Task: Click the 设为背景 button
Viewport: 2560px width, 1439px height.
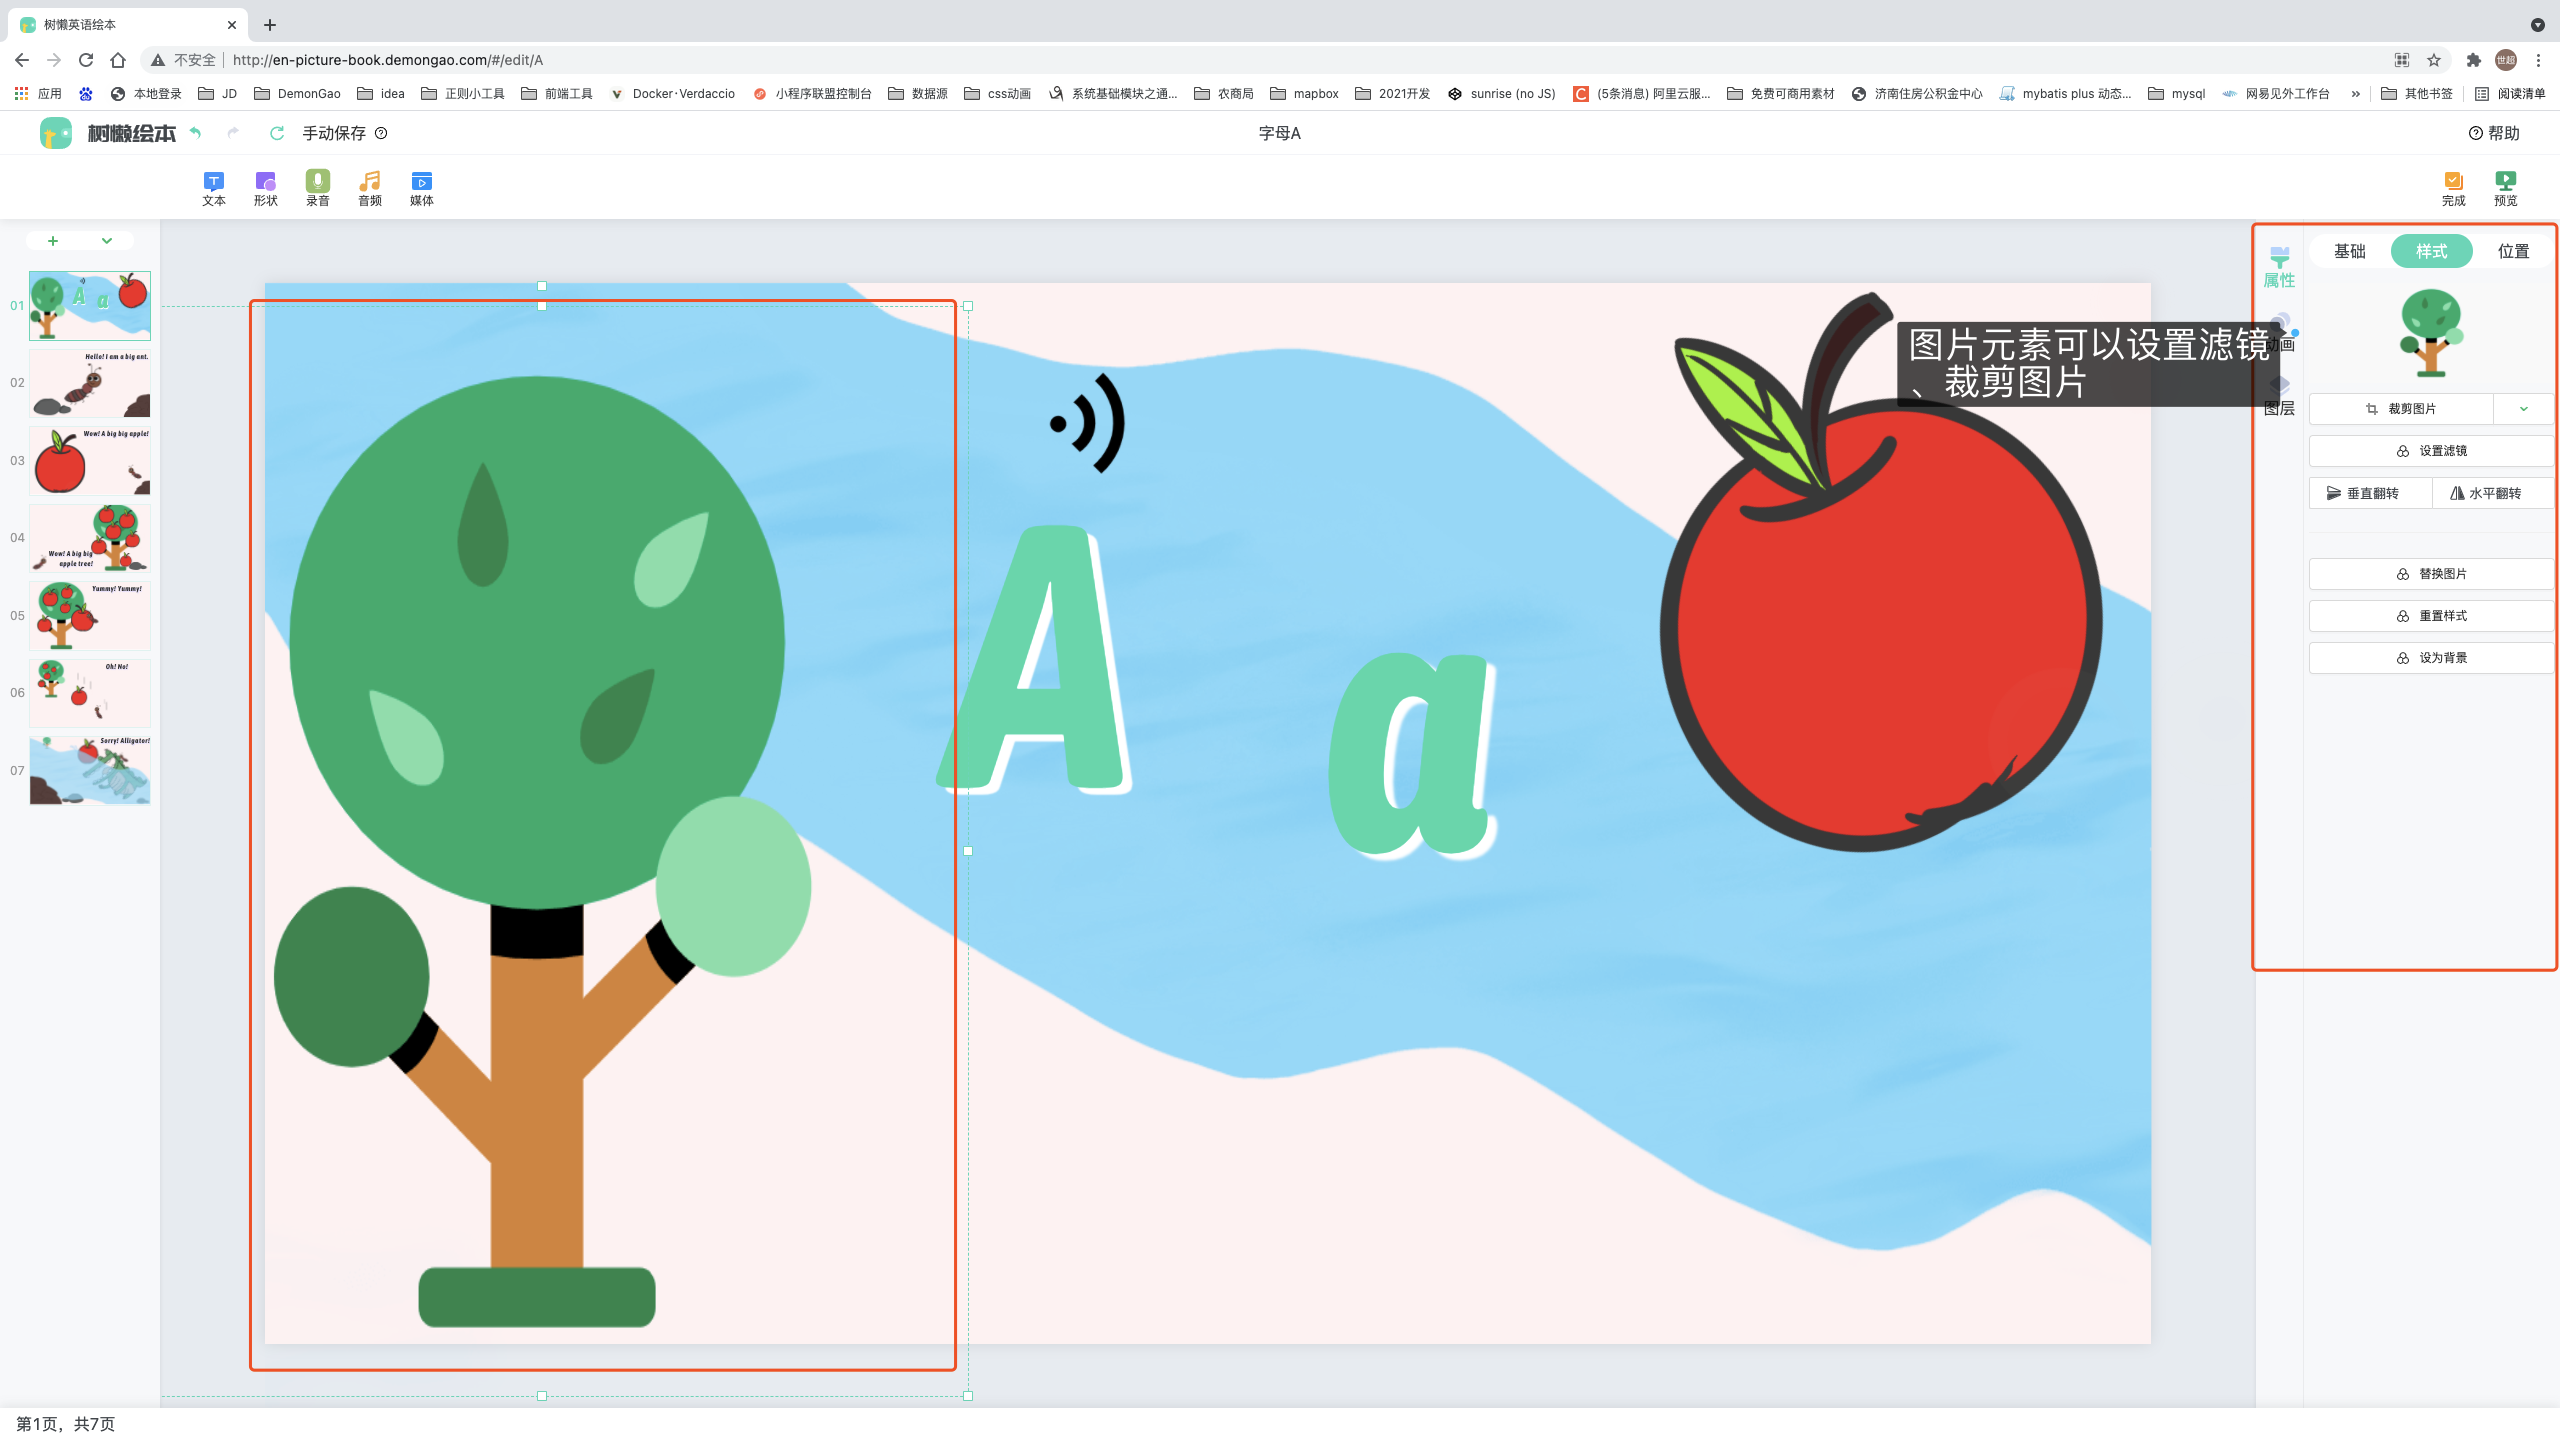Action: point(2431,658)
